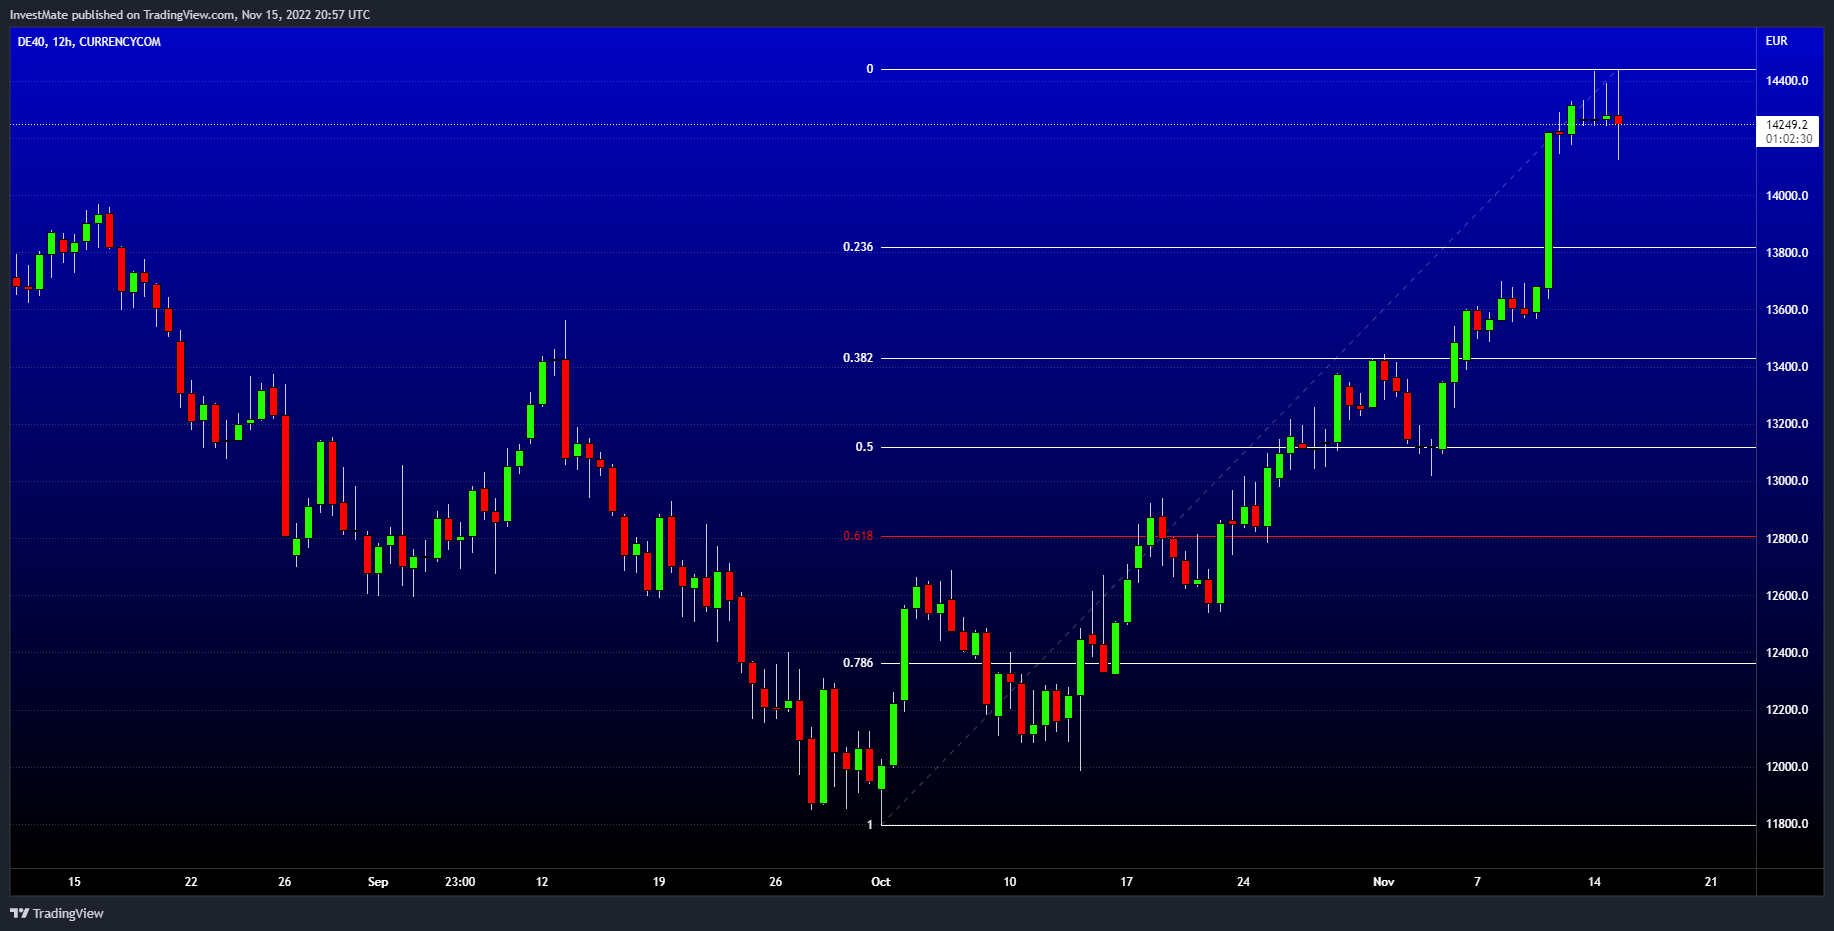1834x931 pixels.
Task: Click the Oct label on time axis
Action: [x=881, y=882]
